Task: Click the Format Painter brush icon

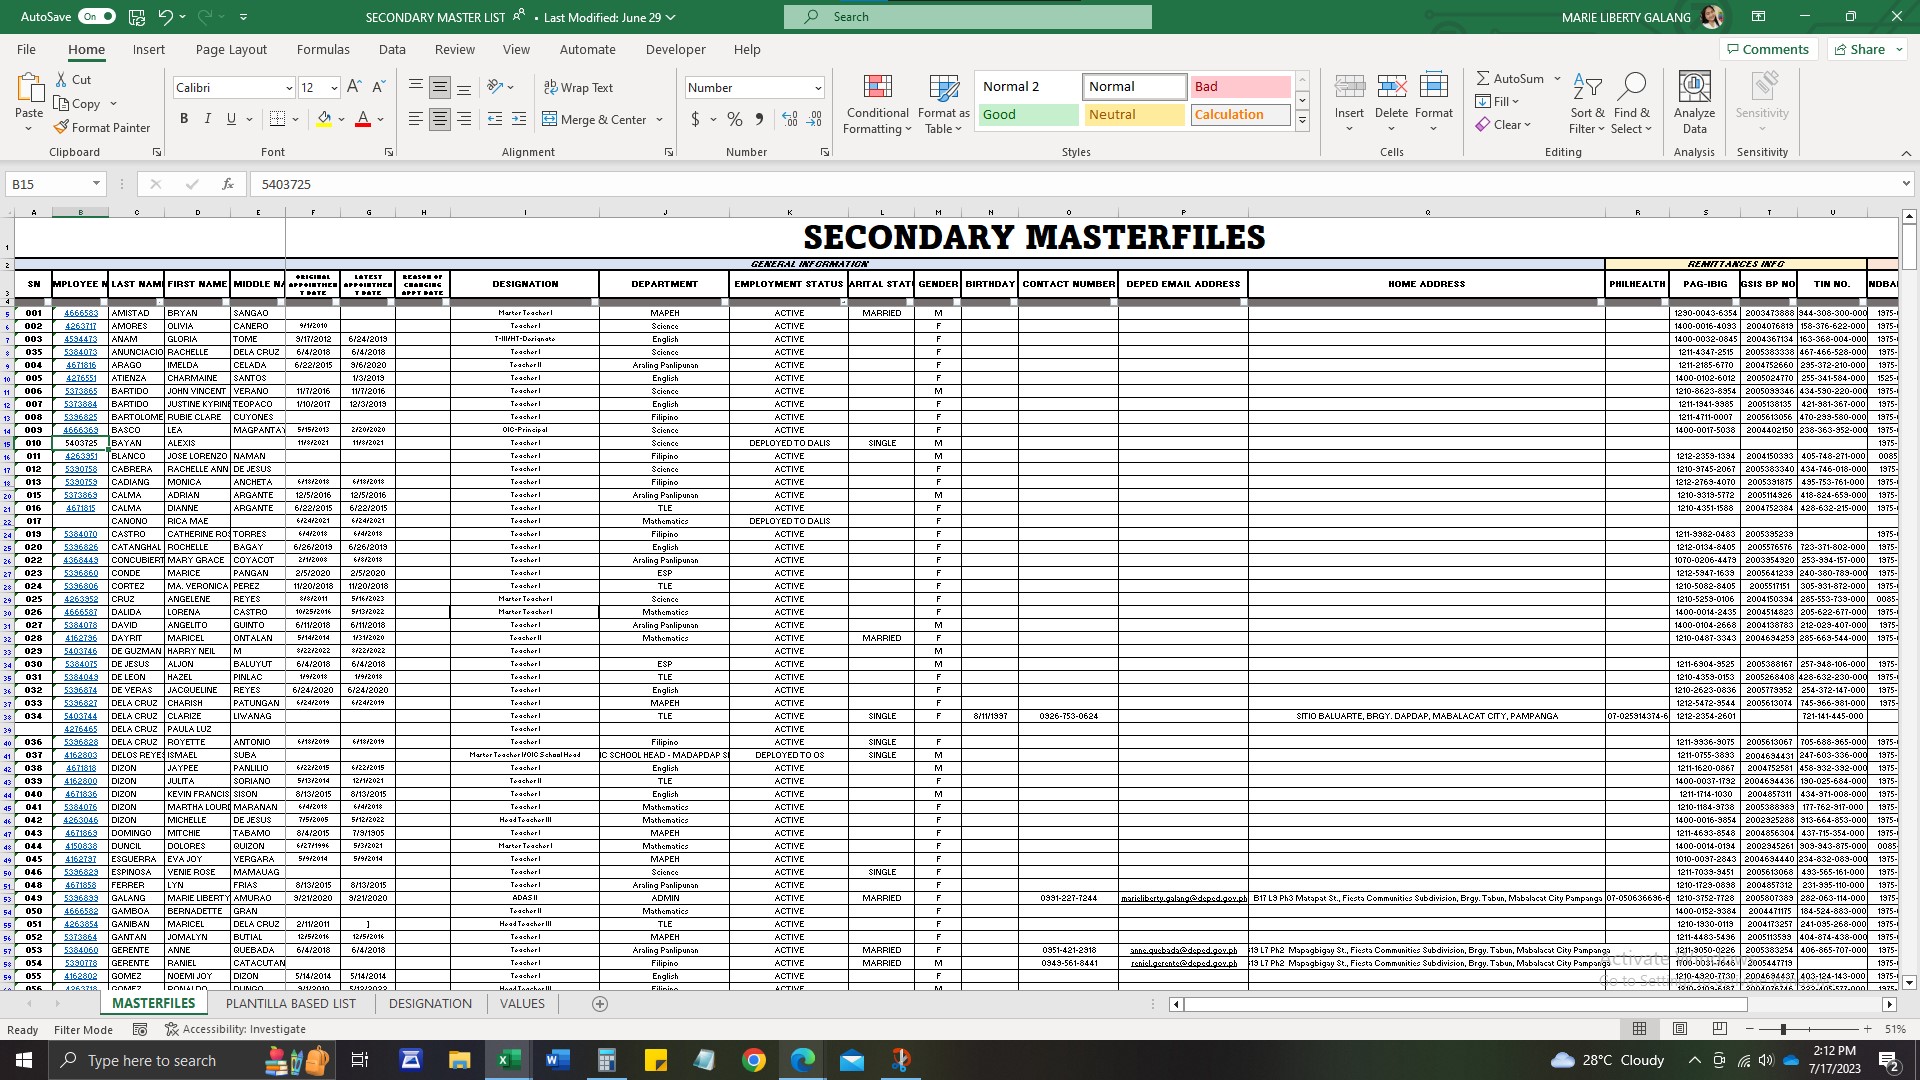Action: pyautogui.click(x=62, y=127)
